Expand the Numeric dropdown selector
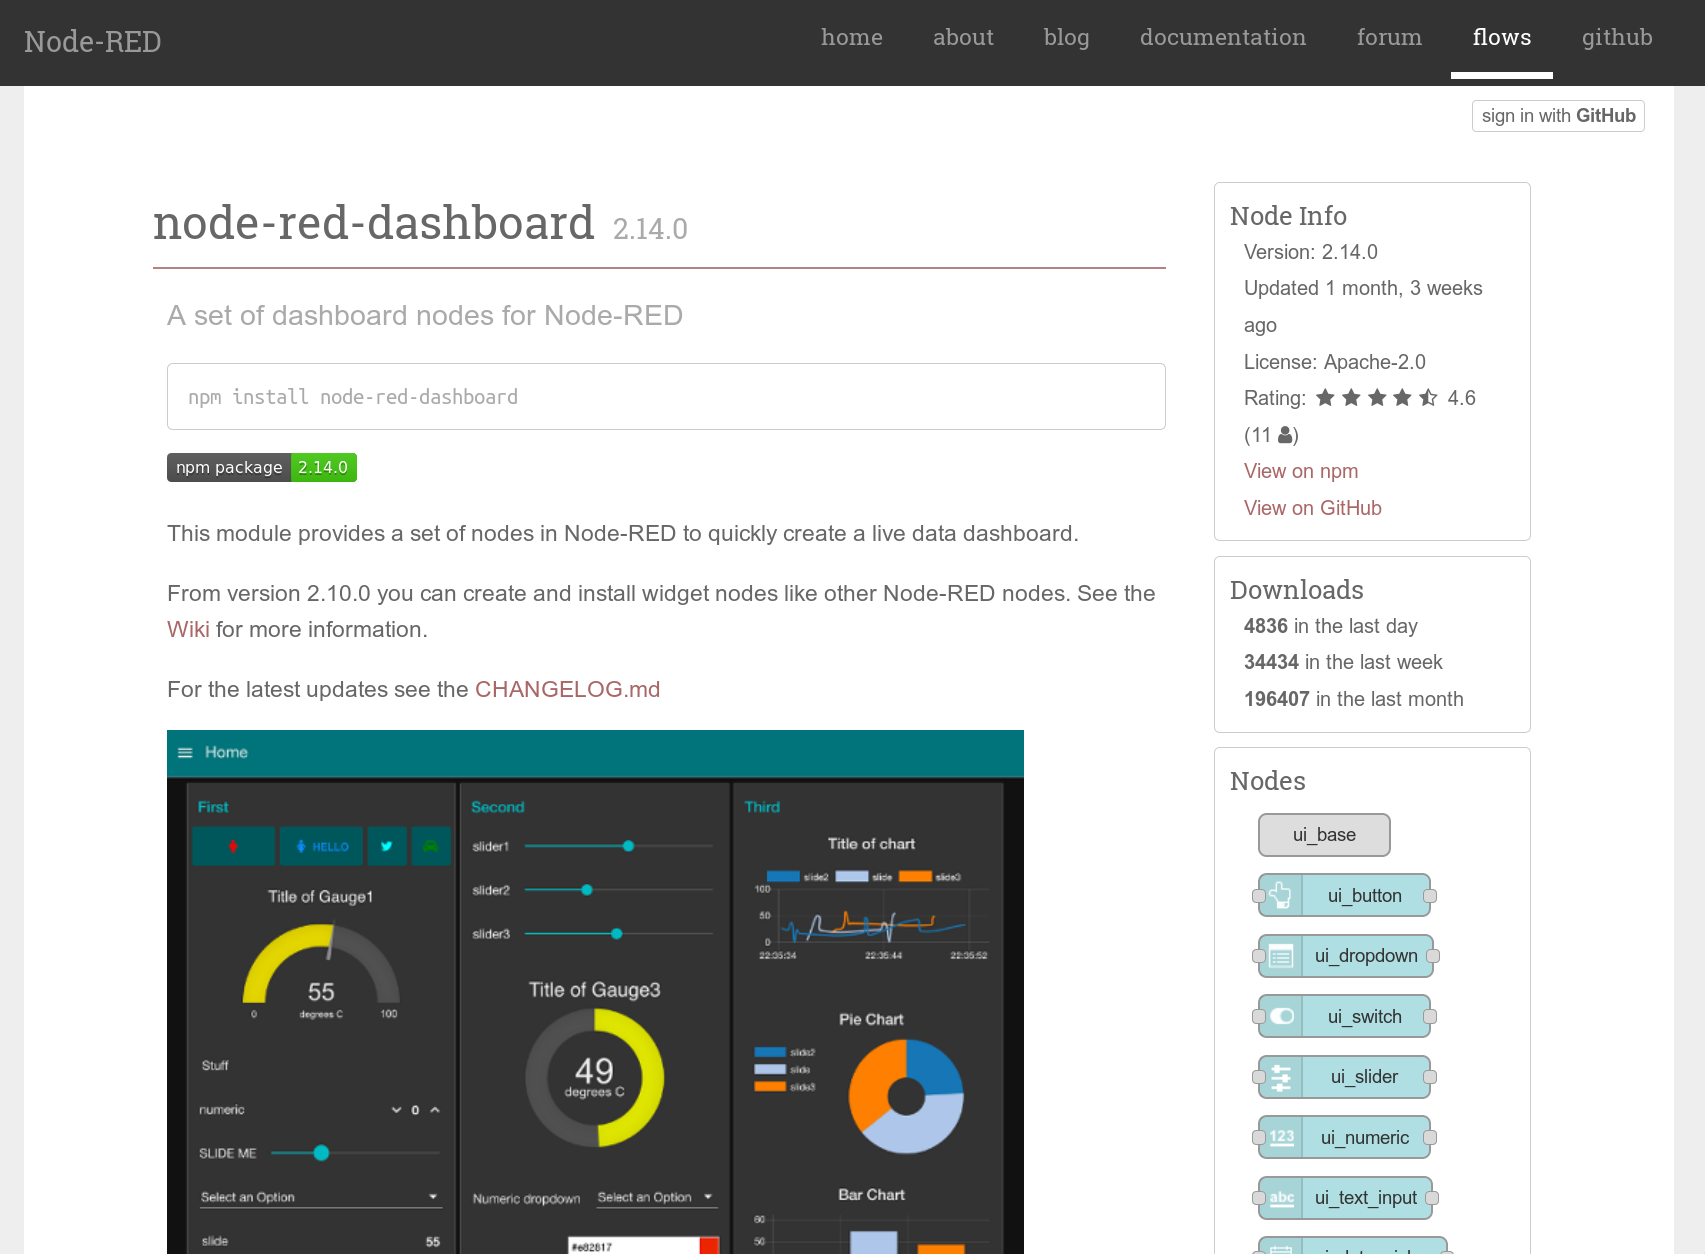The image size is (1705, 1254). click(x=655, y=1197)
